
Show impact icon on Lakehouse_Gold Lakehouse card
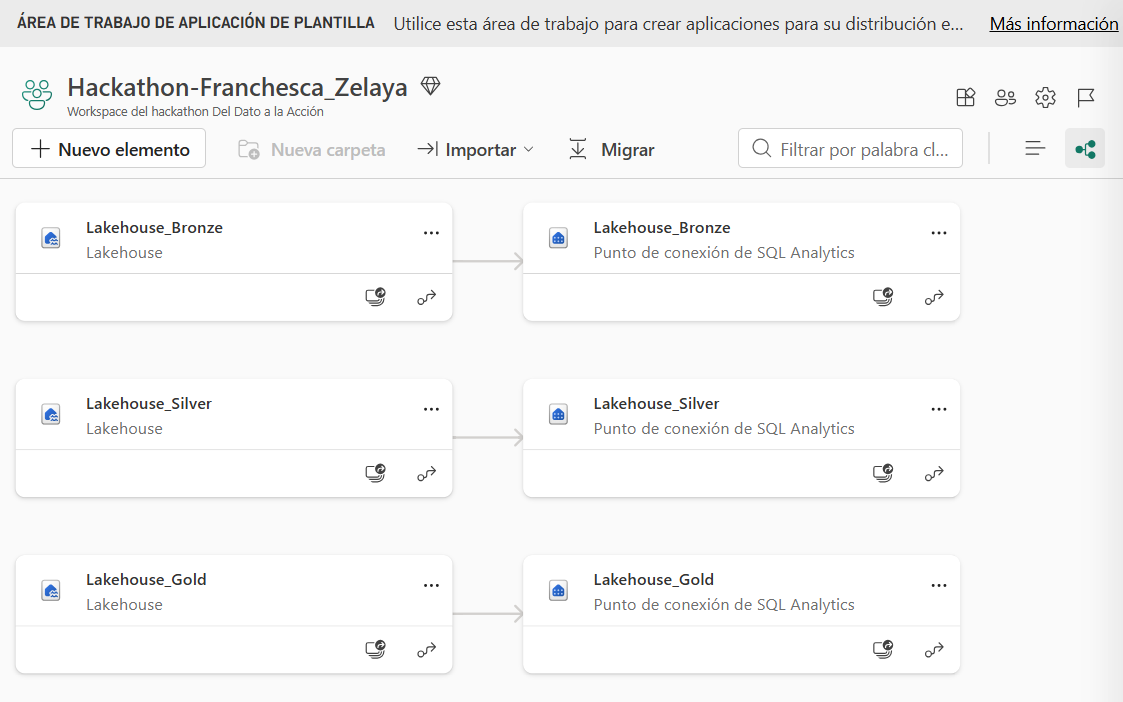tap(375, 649)
